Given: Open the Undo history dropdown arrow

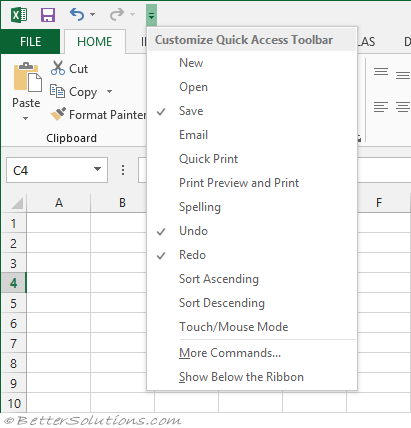Looking at the screenshot, I should pos(93,14).
